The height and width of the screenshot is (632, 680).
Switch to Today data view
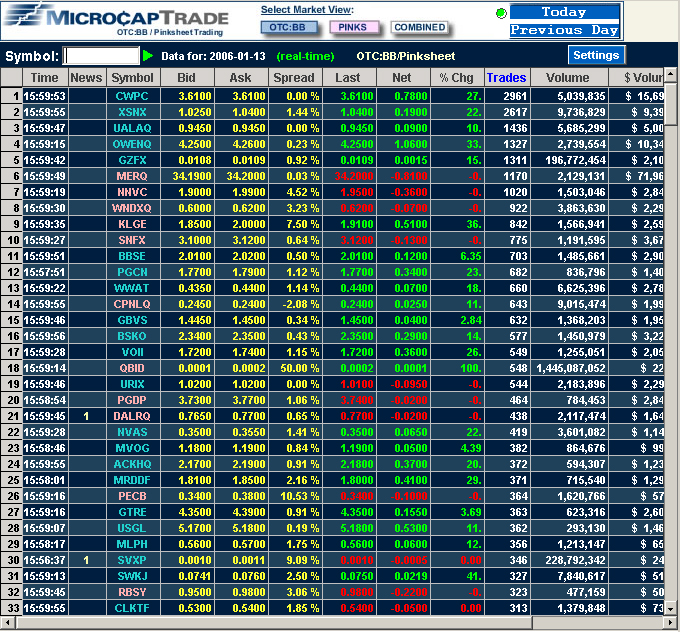(x=564, y=12)
